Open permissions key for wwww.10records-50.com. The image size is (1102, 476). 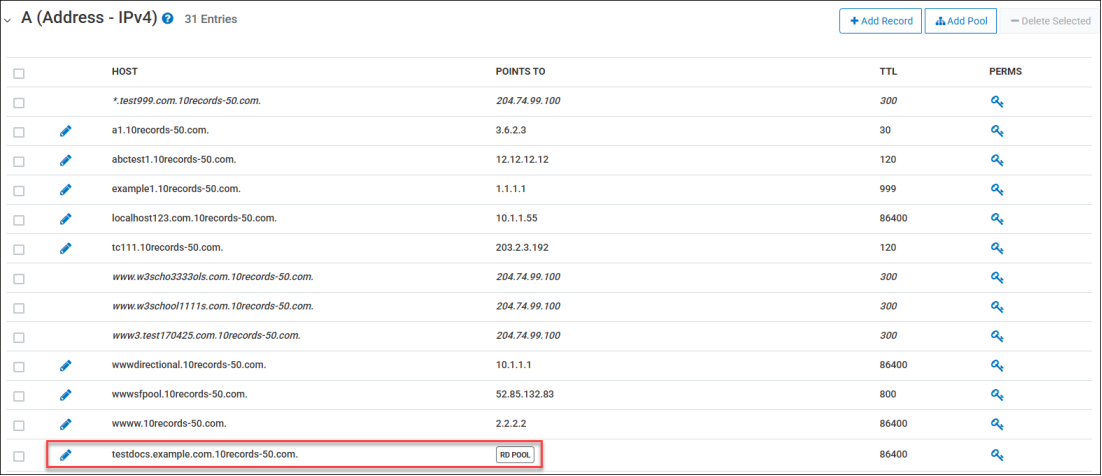click(x=997, y=424)
